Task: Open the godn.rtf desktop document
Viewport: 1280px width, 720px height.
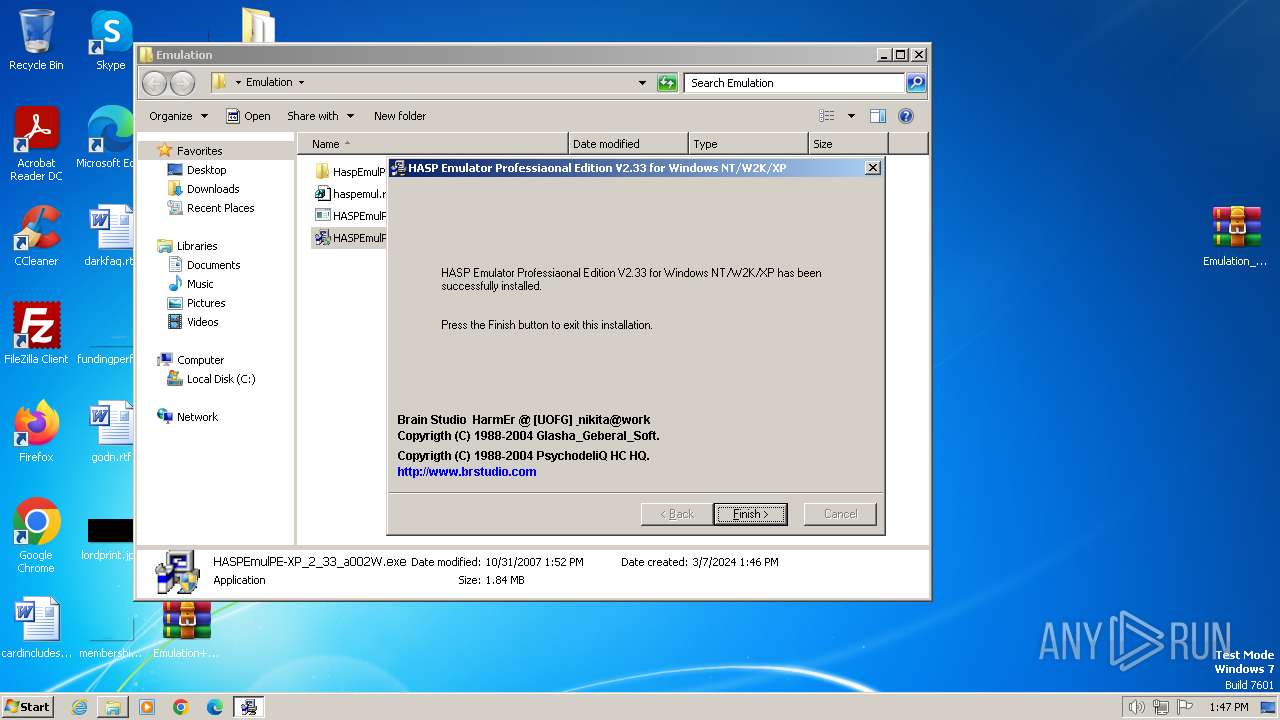Action: click(x=110, y=432)
